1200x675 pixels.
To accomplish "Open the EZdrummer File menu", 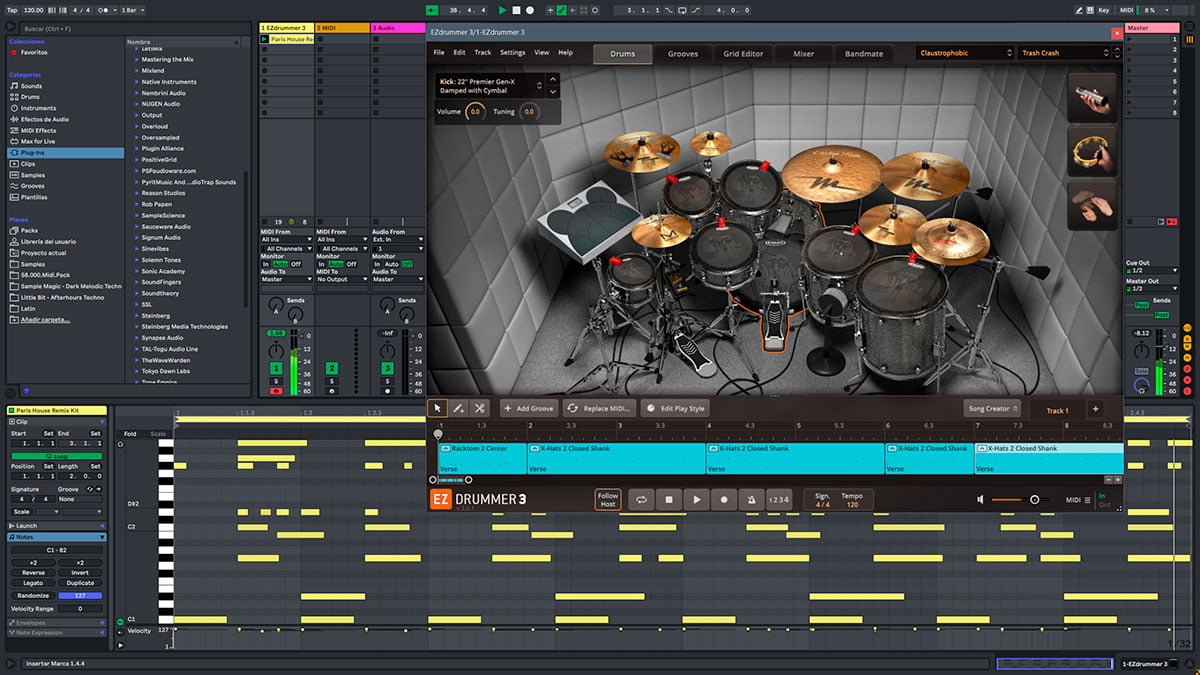I will click(x=439, y=53).
